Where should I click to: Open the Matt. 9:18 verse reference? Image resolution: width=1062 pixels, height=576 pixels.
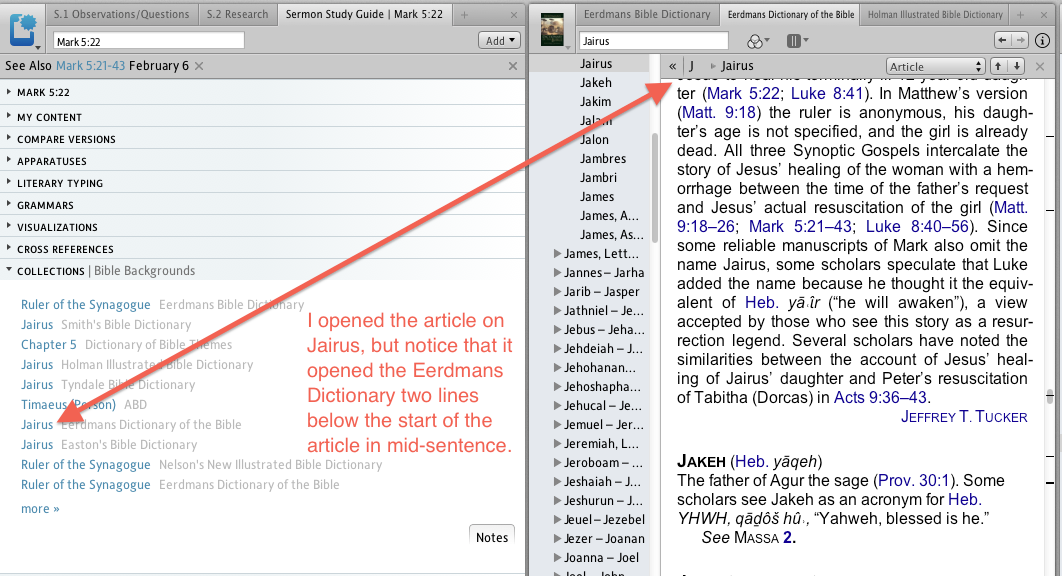pos(721,112)
